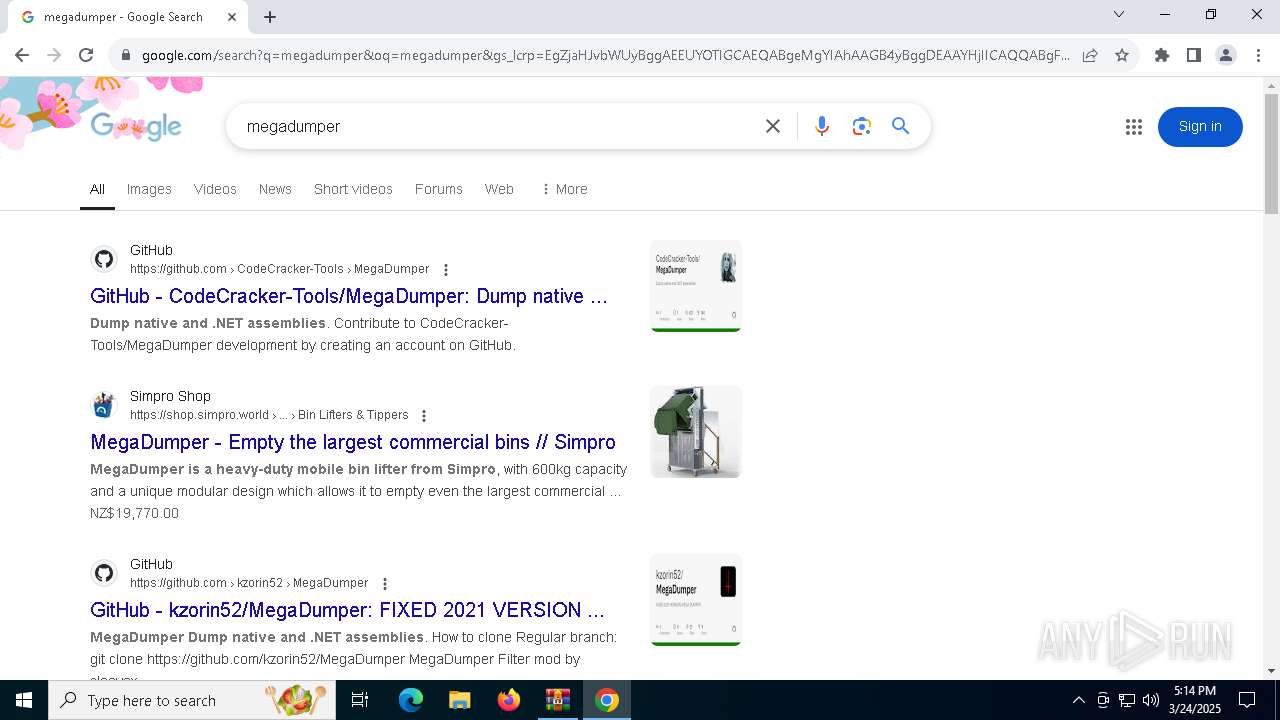Reload the page with refresh icon
This screenshot has height=720, width=1280.
tap(86, 55)
